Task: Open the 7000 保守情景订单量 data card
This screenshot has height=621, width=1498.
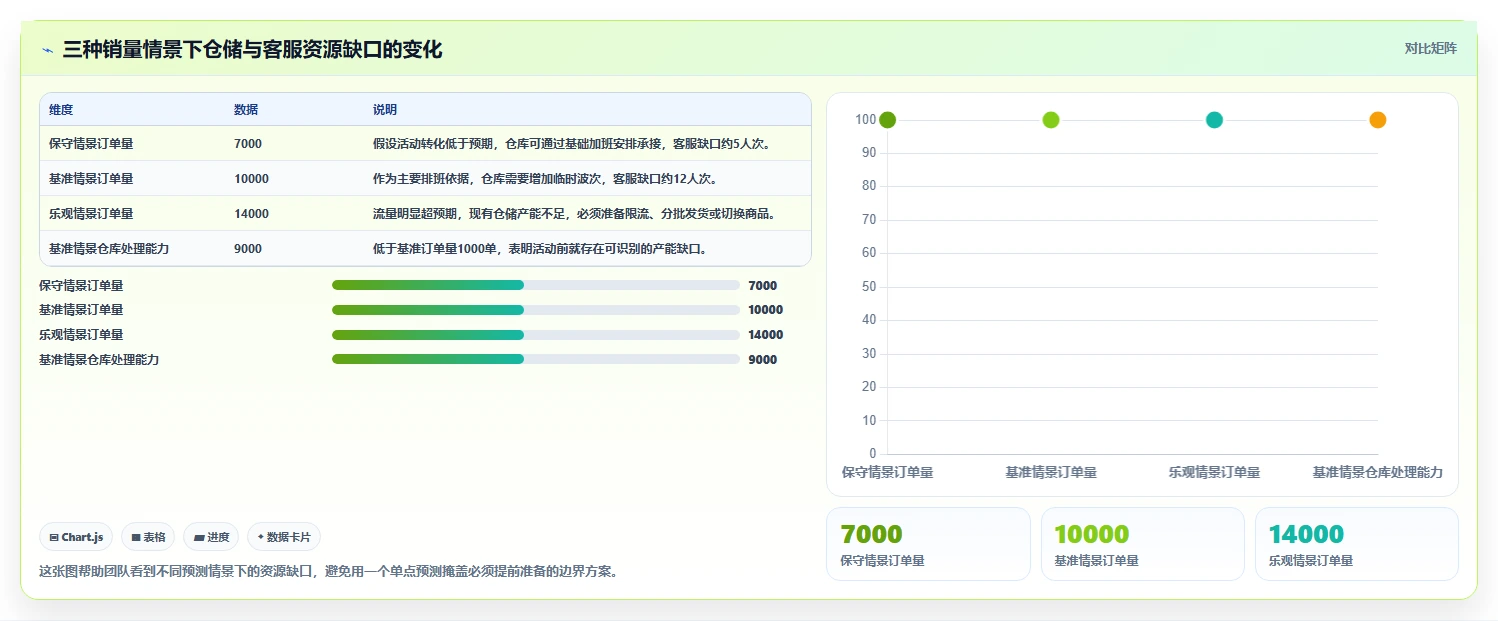Action: coord(928,544)
